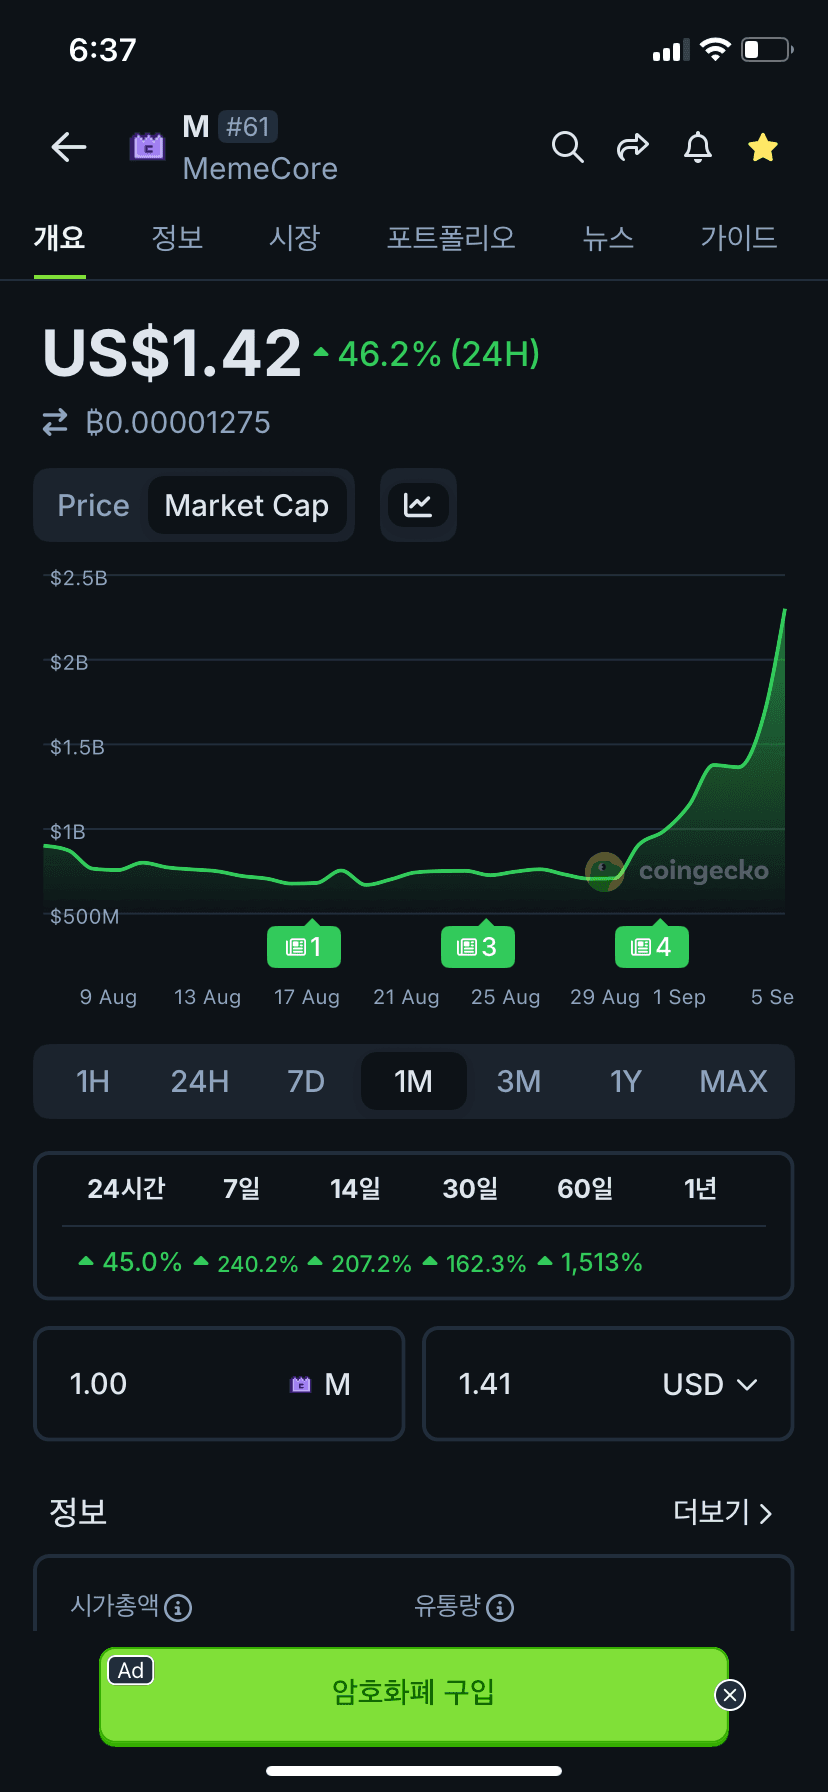
Task: Select the Market Cap chart toggle
Action: (x=247, y=505)
